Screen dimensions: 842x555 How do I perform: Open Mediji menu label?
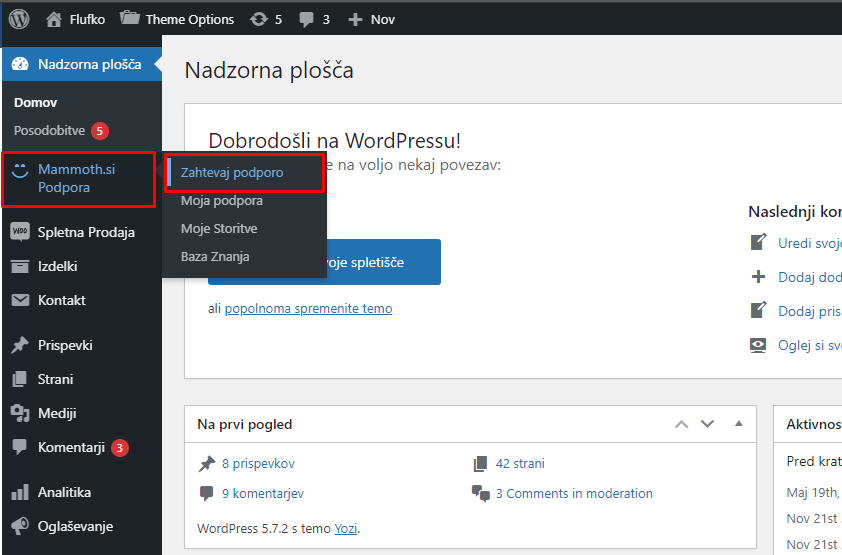click(x=57, y=413)
